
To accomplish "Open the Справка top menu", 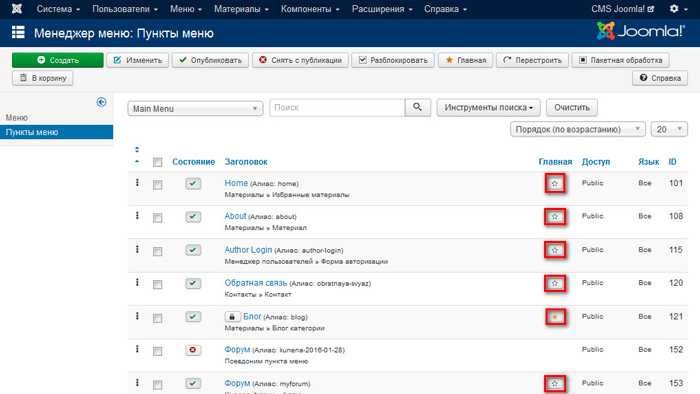I will click(x=445, y=9).
